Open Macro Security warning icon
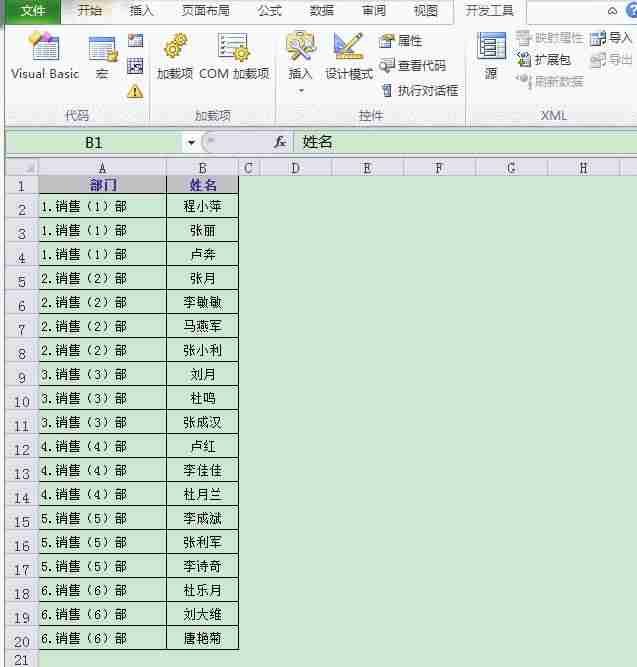This screenshot has height=667, width=637. (135, 91)
